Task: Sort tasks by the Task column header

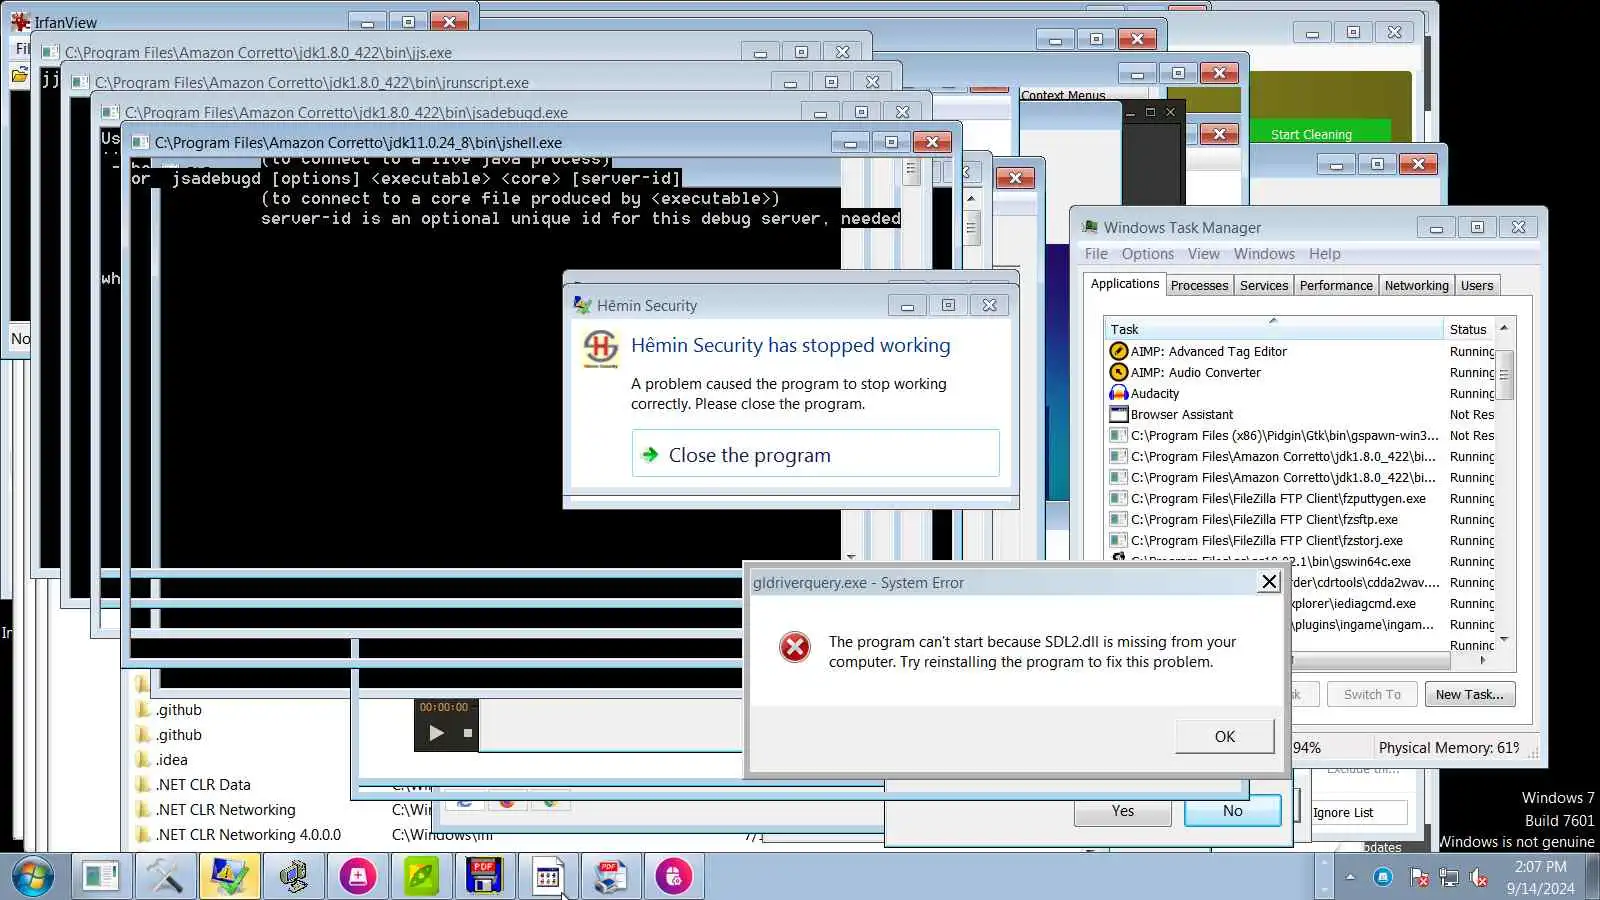Action: click(1273, 329)
